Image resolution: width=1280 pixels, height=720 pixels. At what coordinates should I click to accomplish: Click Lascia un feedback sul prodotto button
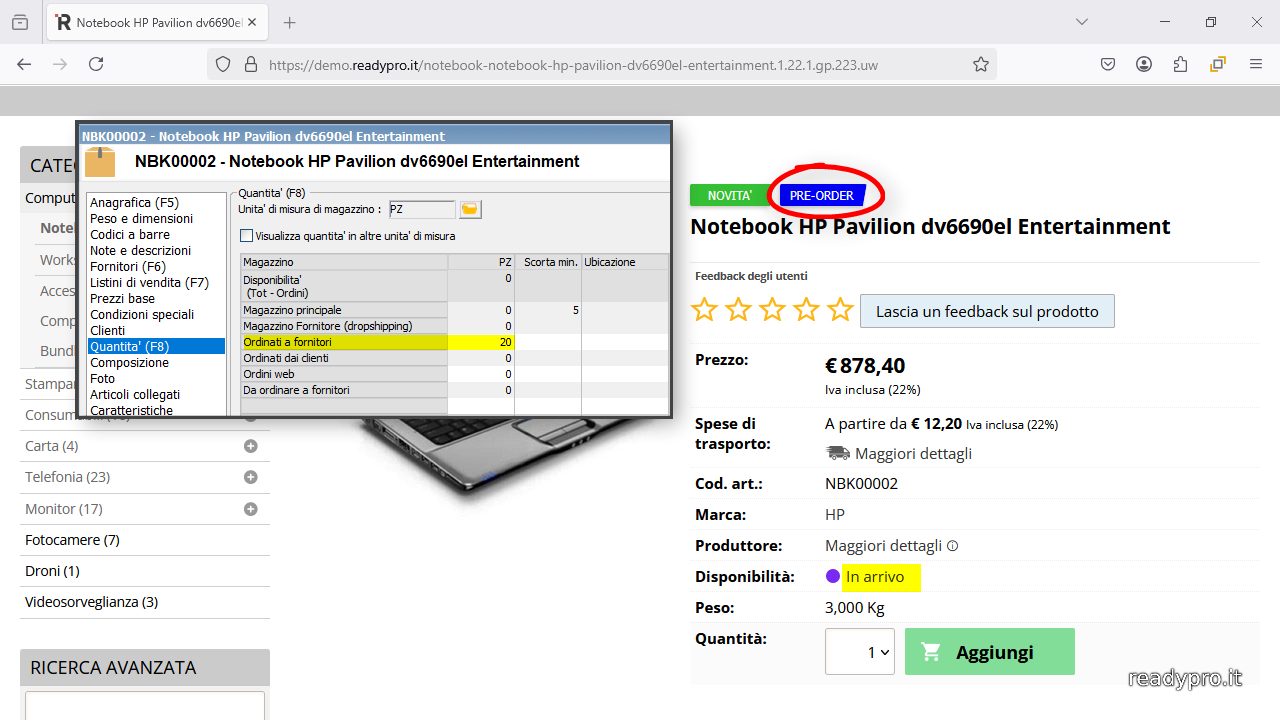pos(987,311)
